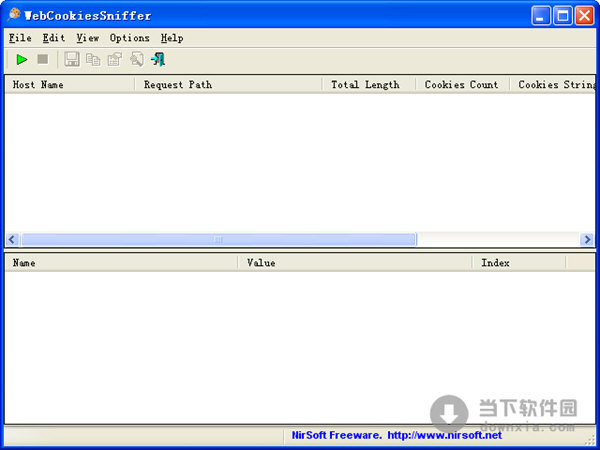Sort by the Cookies String column header

553,85
